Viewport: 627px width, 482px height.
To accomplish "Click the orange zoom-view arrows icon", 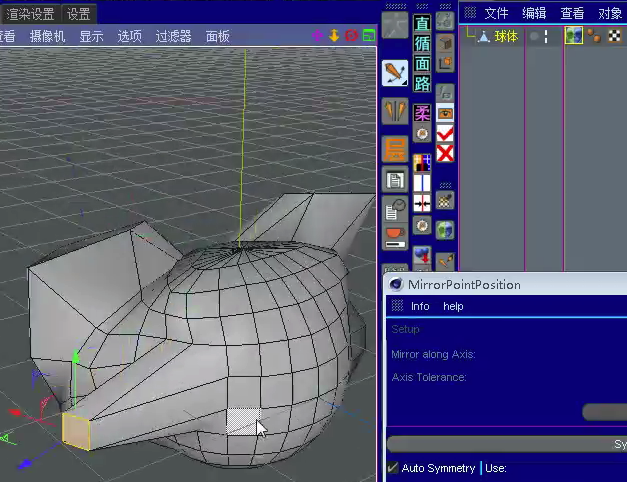I will coord(334,36).
